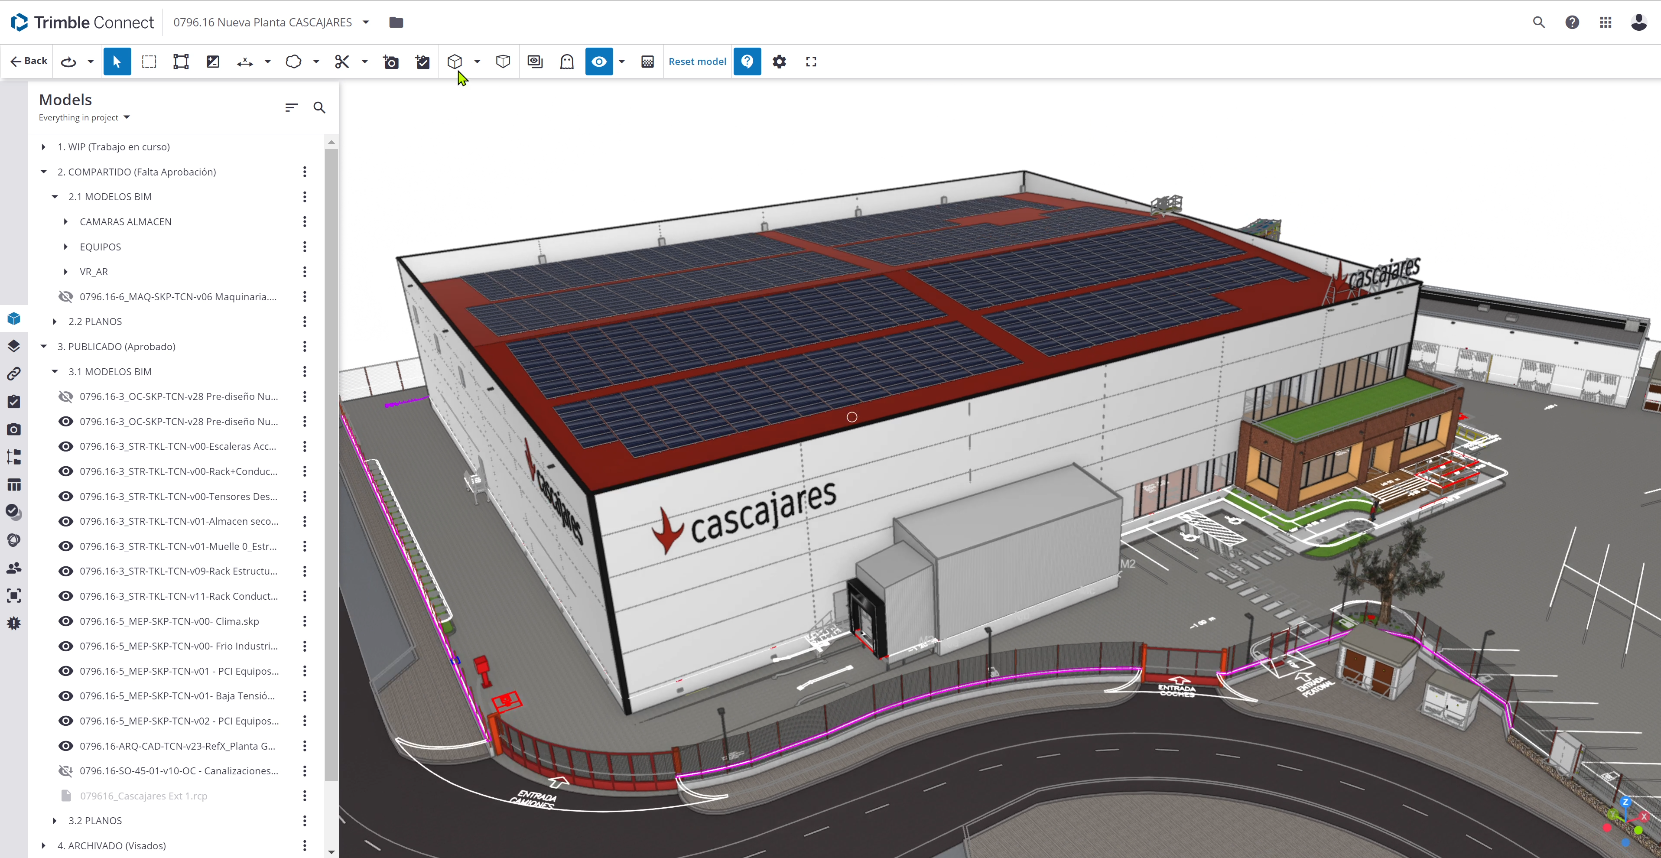Open the user account avatar menu
The height and width of the screenshot is (858, 1661).
pyautogui.click(x=1638, y=22)
